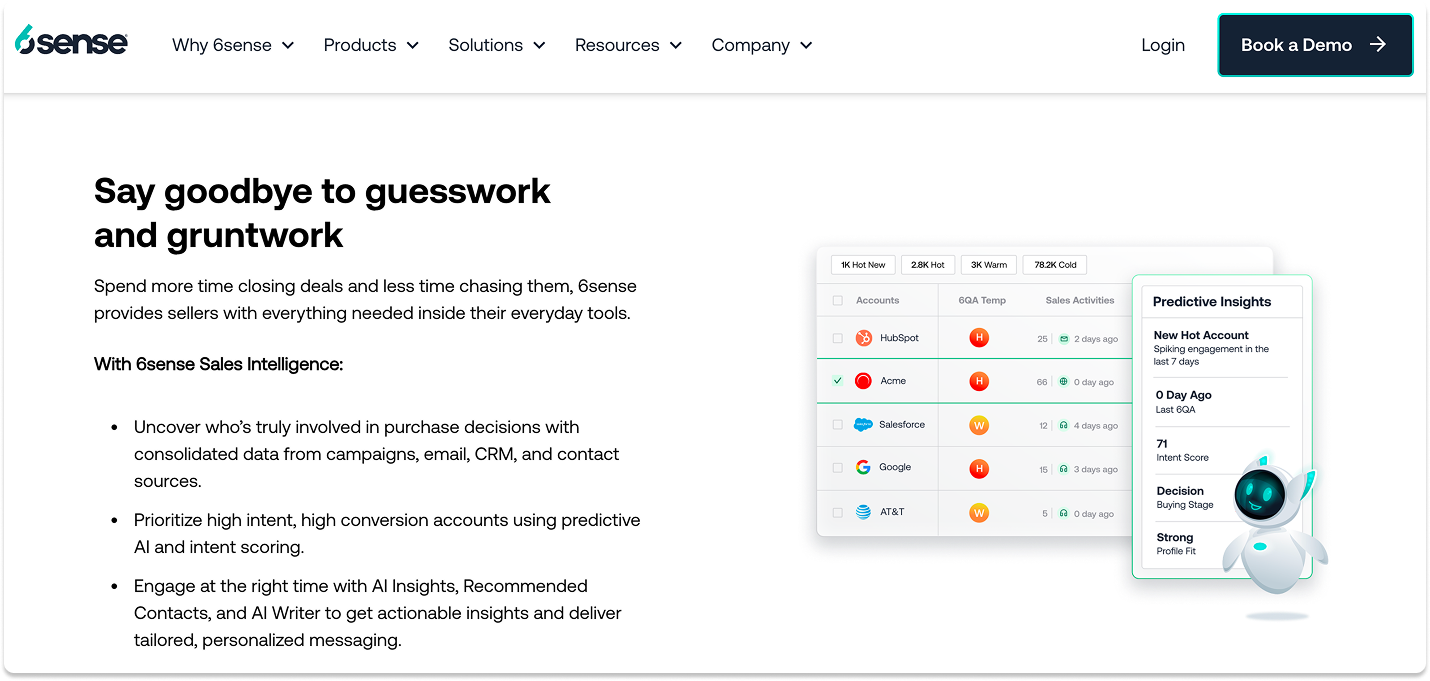Click Google's hot temperature H badge
The height and width of the screenshot is (681, 1430).
[979, 468]
